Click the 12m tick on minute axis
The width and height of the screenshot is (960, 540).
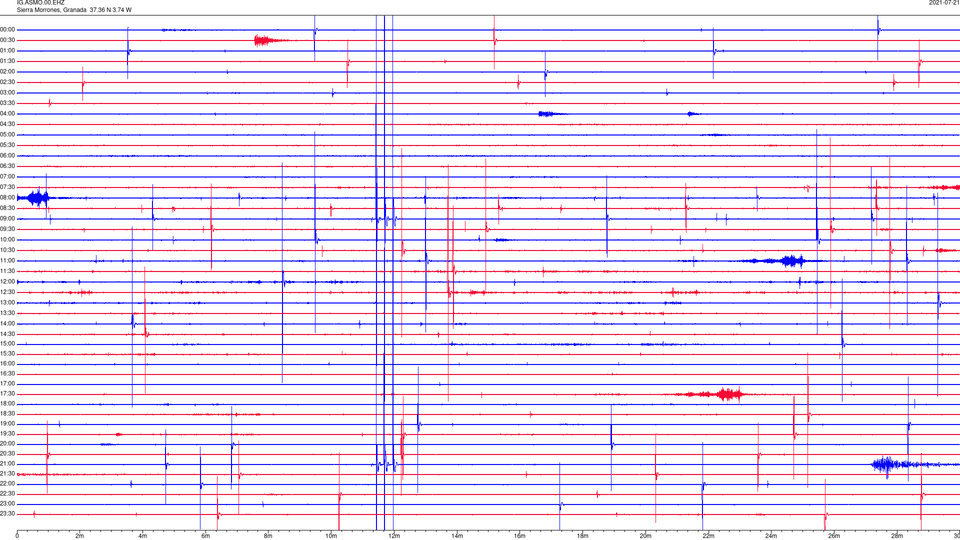coord(394,536)
